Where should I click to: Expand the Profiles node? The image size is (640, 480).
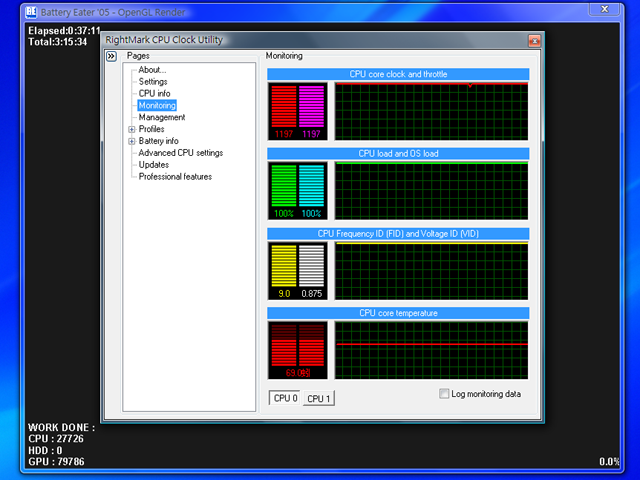pos(131,129)
